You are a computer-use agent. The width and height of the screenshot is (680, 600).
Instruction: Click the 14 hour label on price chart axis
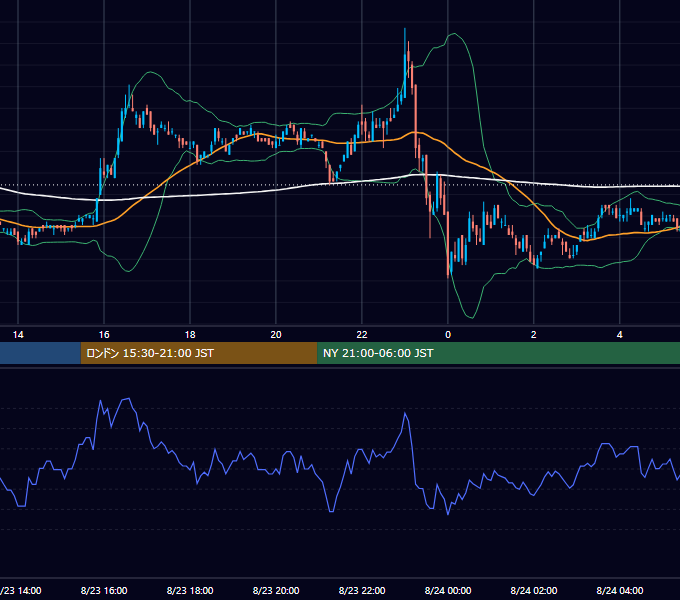[18, 335]
